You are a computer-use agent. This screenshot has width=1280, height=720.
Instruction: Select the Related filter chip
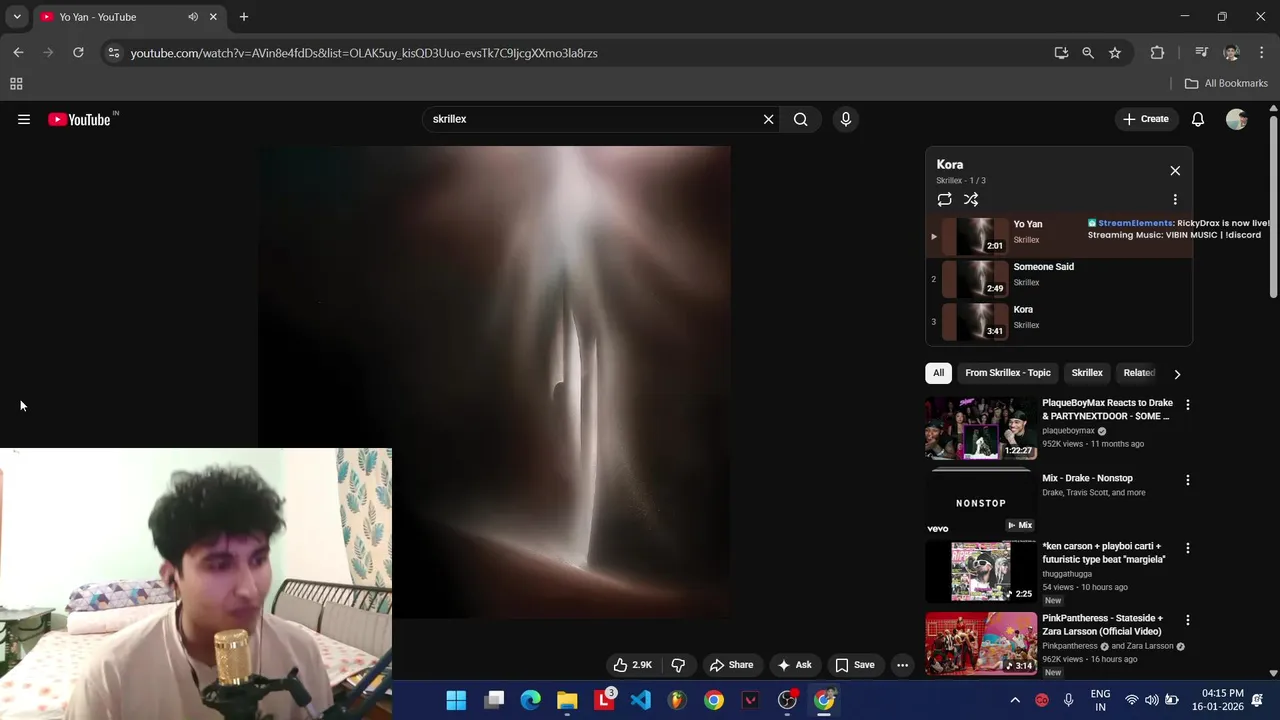pyautogui.click(x=1139, y=373)
